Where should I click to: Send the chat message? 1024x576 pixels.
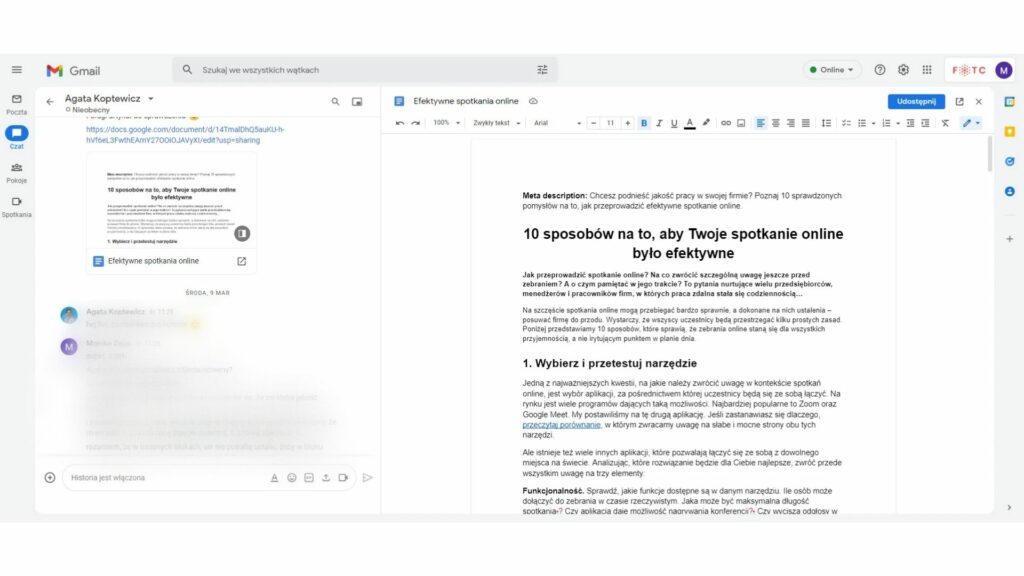368,477
